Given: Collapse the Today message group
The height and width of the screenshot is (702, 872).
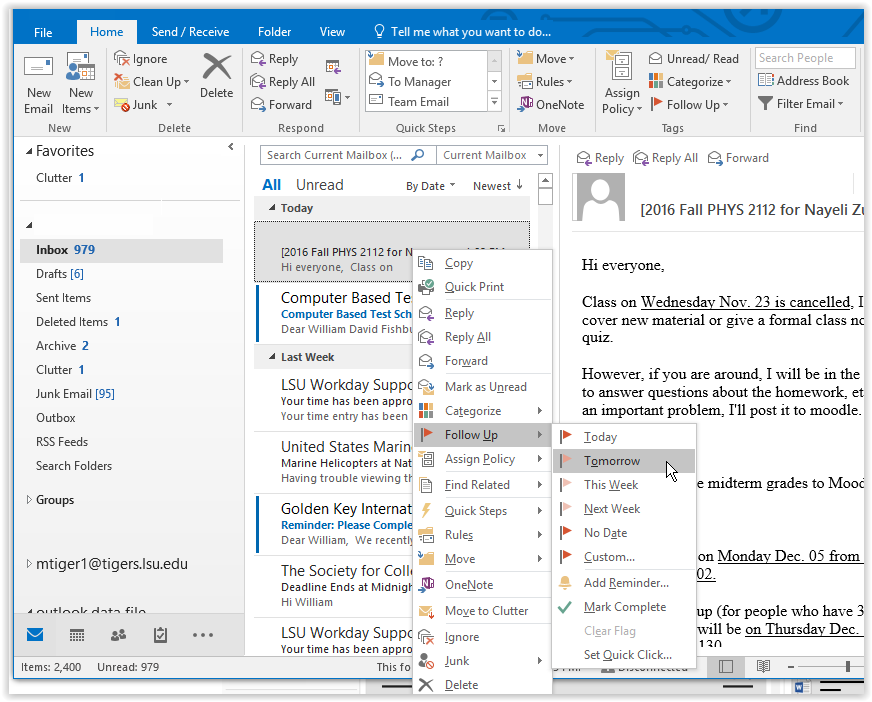Looking at the screenshot, I should tap(272, 207).
